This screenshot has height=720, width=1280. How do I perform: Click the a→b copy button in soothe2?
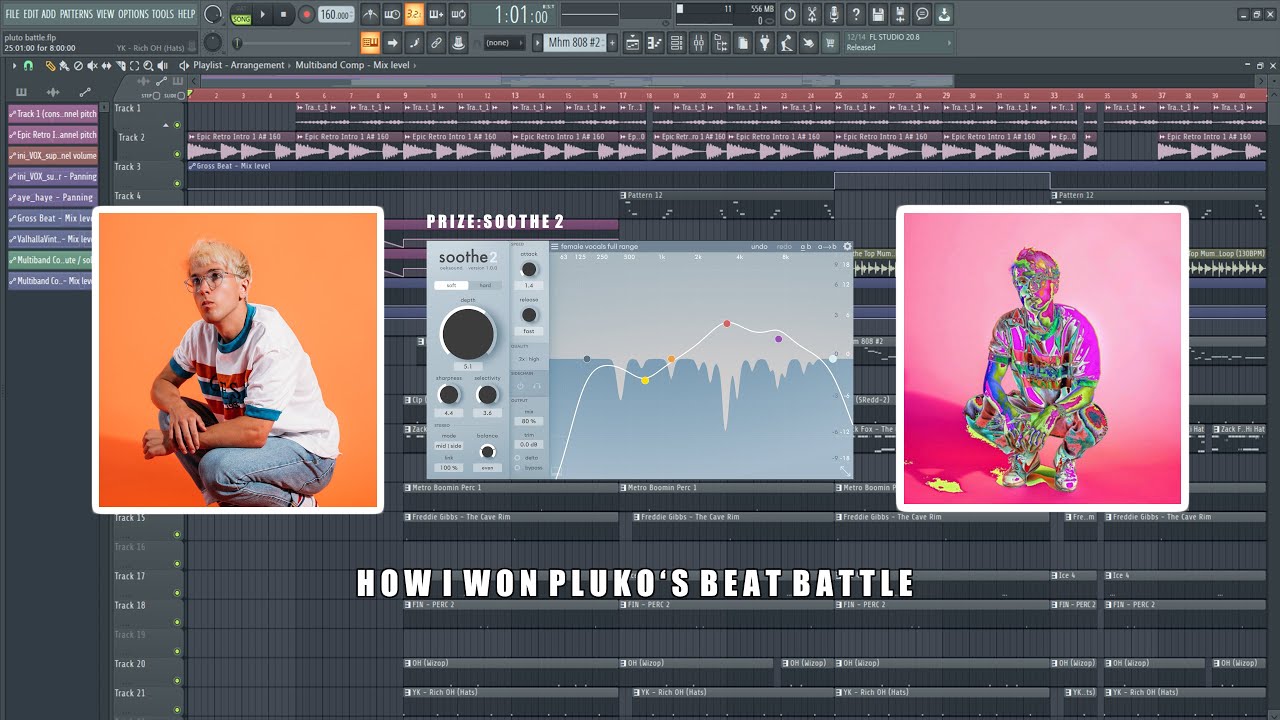point(827,246)
